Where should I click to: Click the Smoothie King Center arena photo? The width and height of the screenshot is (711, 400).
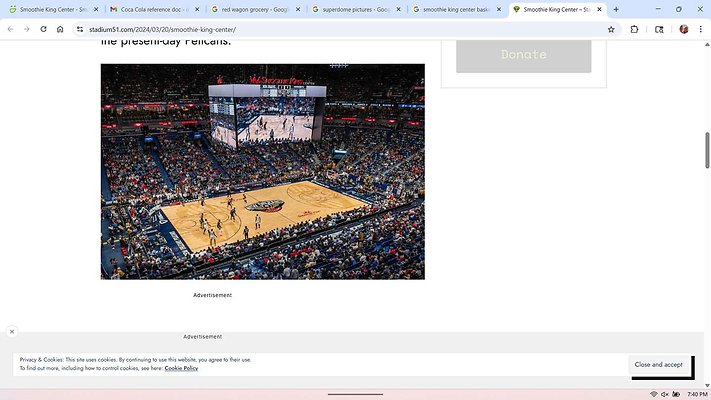[x=262, y=171]
